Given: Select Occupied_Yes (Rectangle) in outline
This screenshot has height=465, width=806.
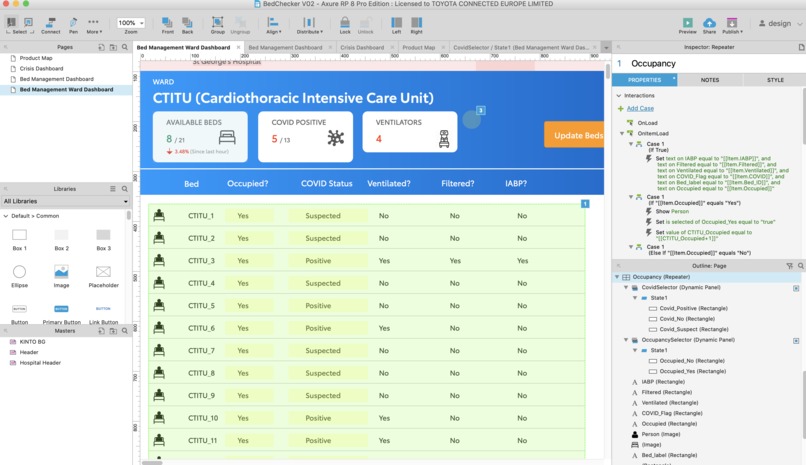Looking at the screenshot, I should click(692, 371).
